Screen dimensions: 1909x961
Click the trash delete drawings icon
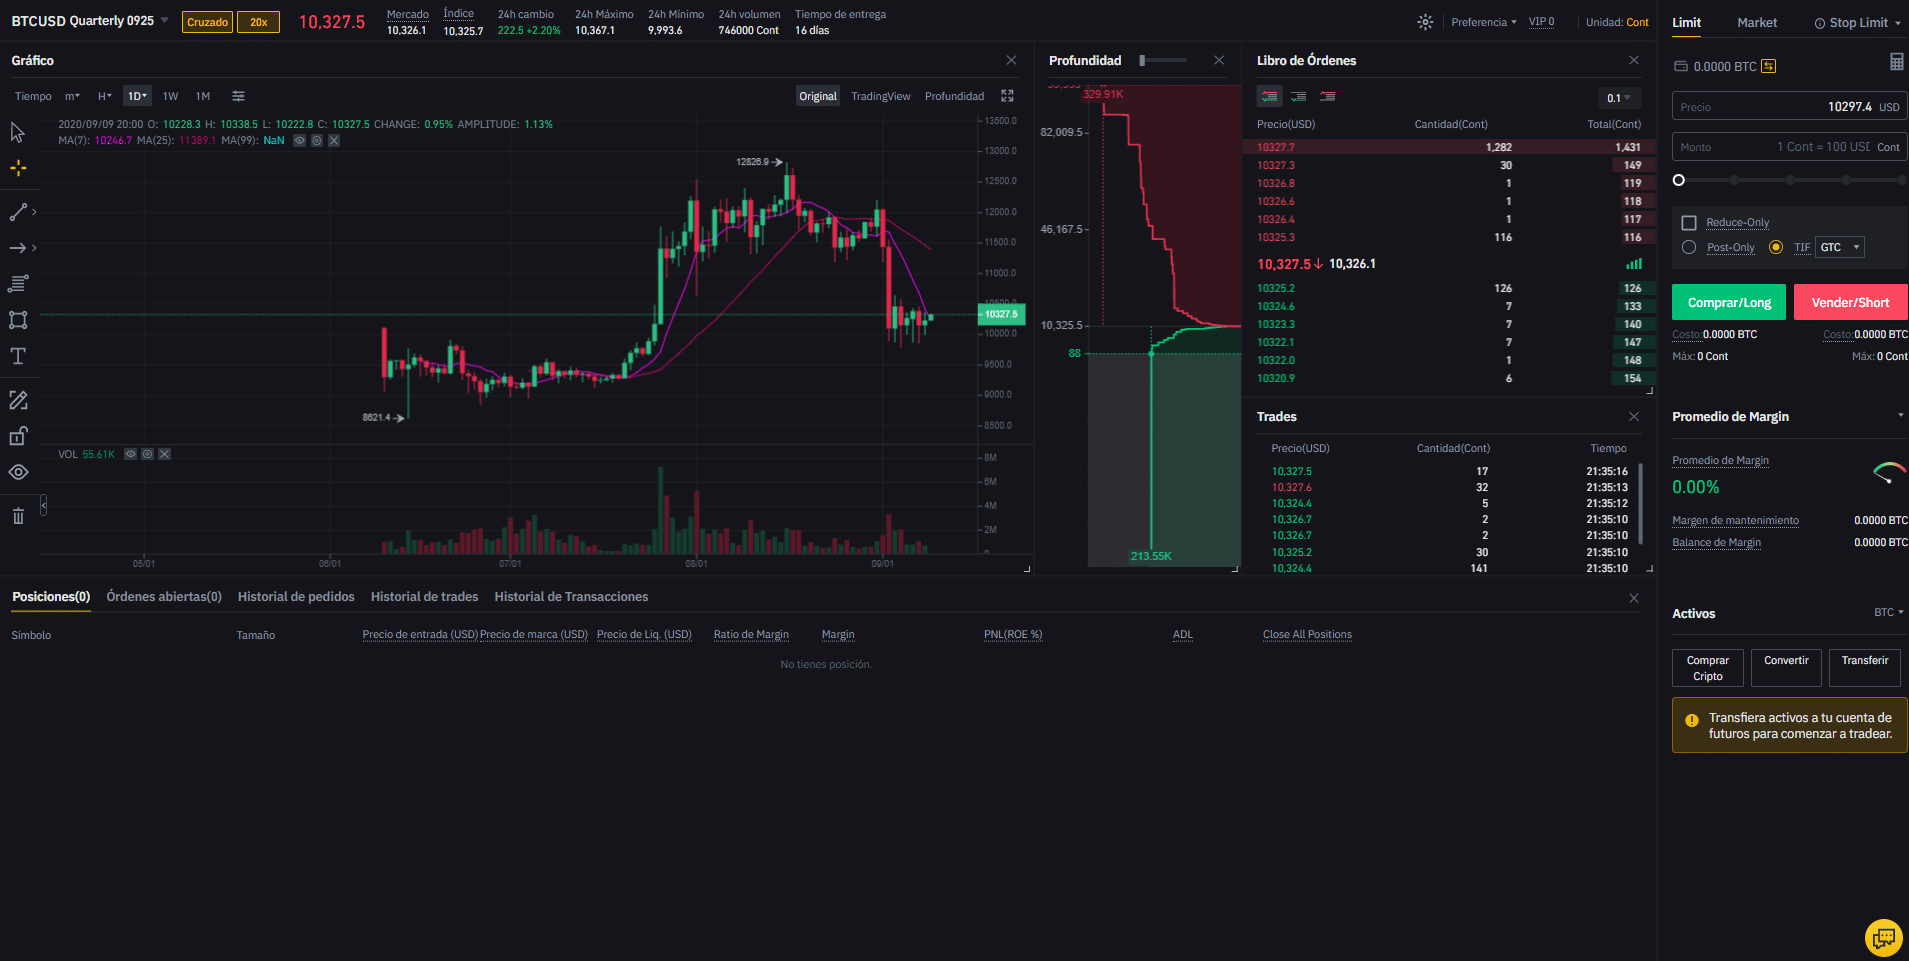(18, 516)
